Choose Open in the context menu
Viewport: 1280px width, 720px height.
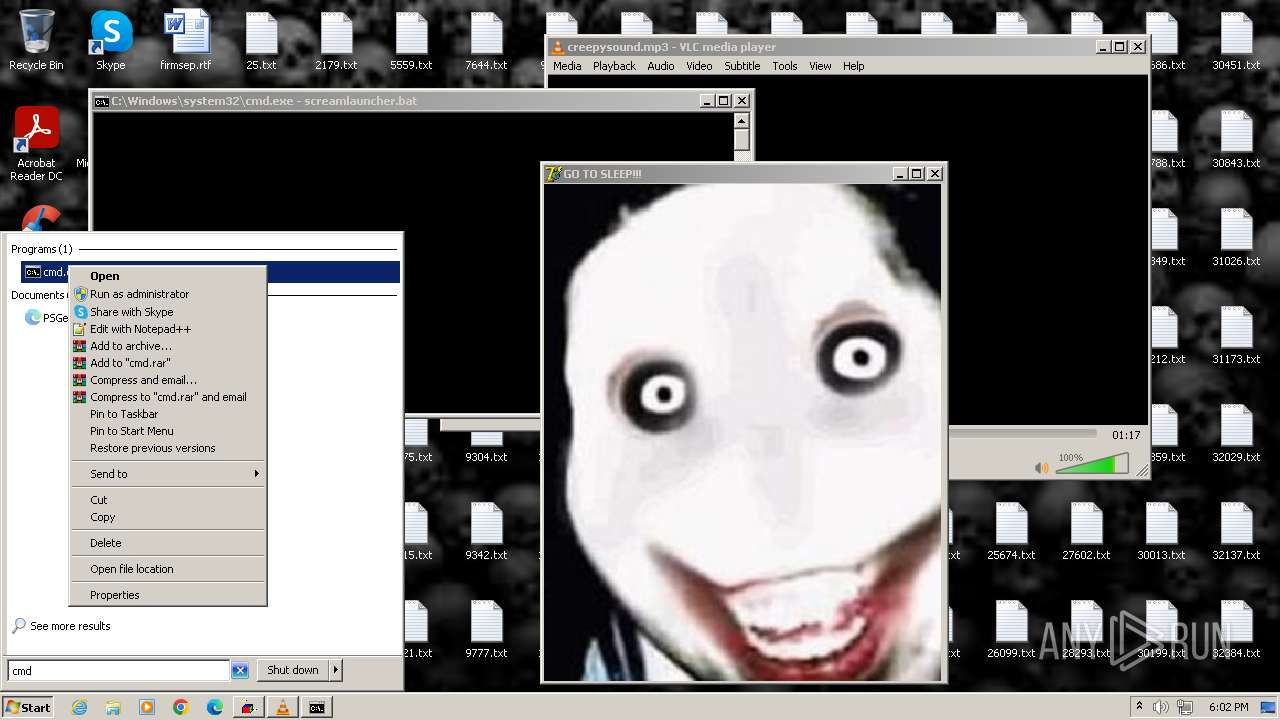(167, 276)
